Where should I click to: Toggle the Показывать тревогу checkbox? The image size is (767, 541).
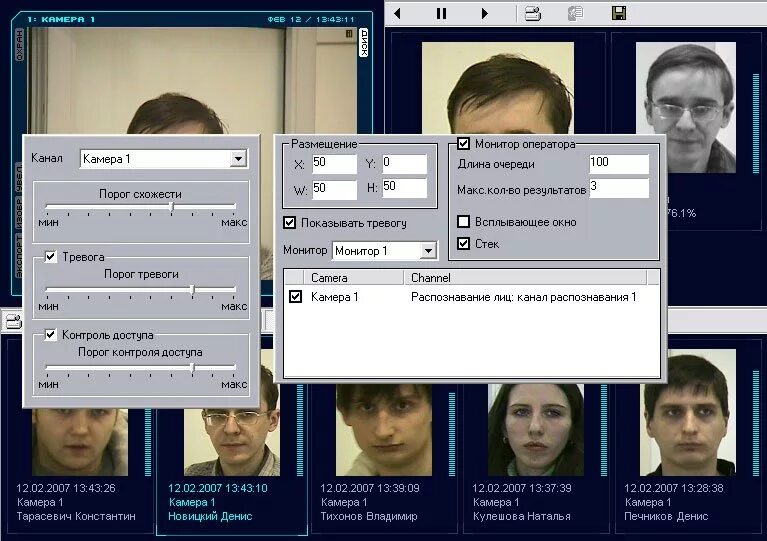[x=290, y=223]
